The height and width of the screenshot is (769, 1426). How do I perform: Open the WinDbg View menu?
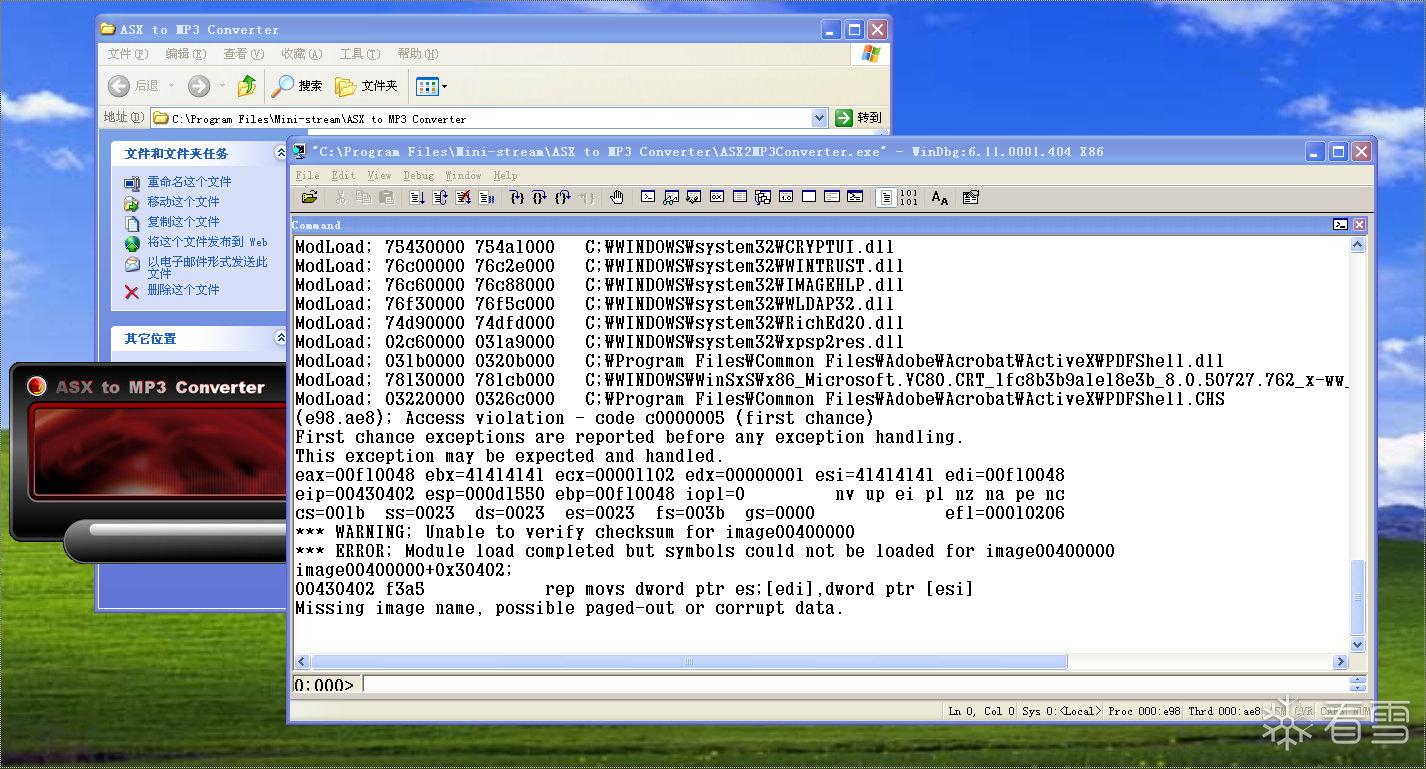click(x=379, y=175)
